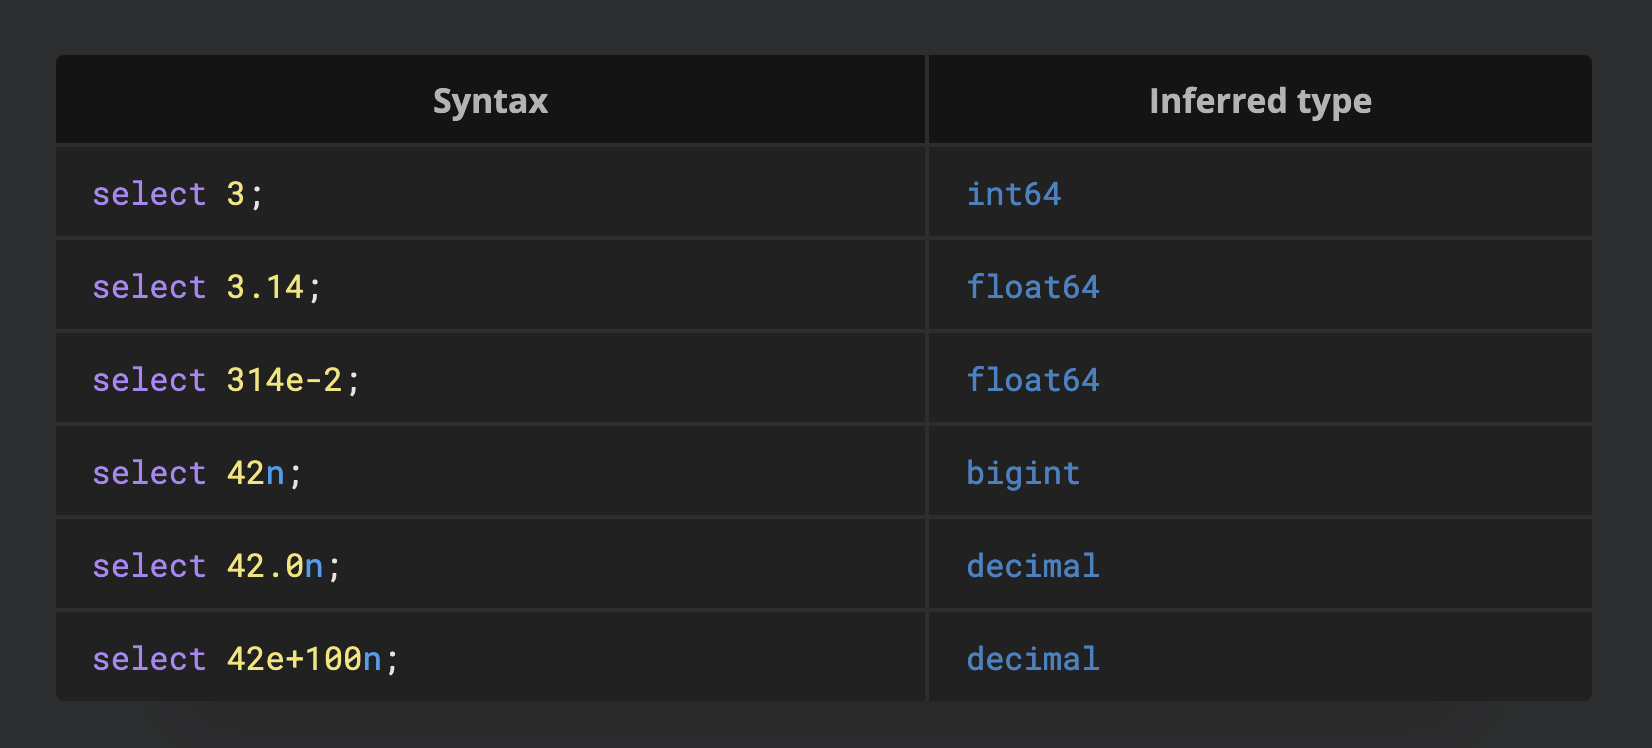The image size is (1652, 748).
Task: Click the 42.0n literal in the code
Action: [x=275, y=566]
